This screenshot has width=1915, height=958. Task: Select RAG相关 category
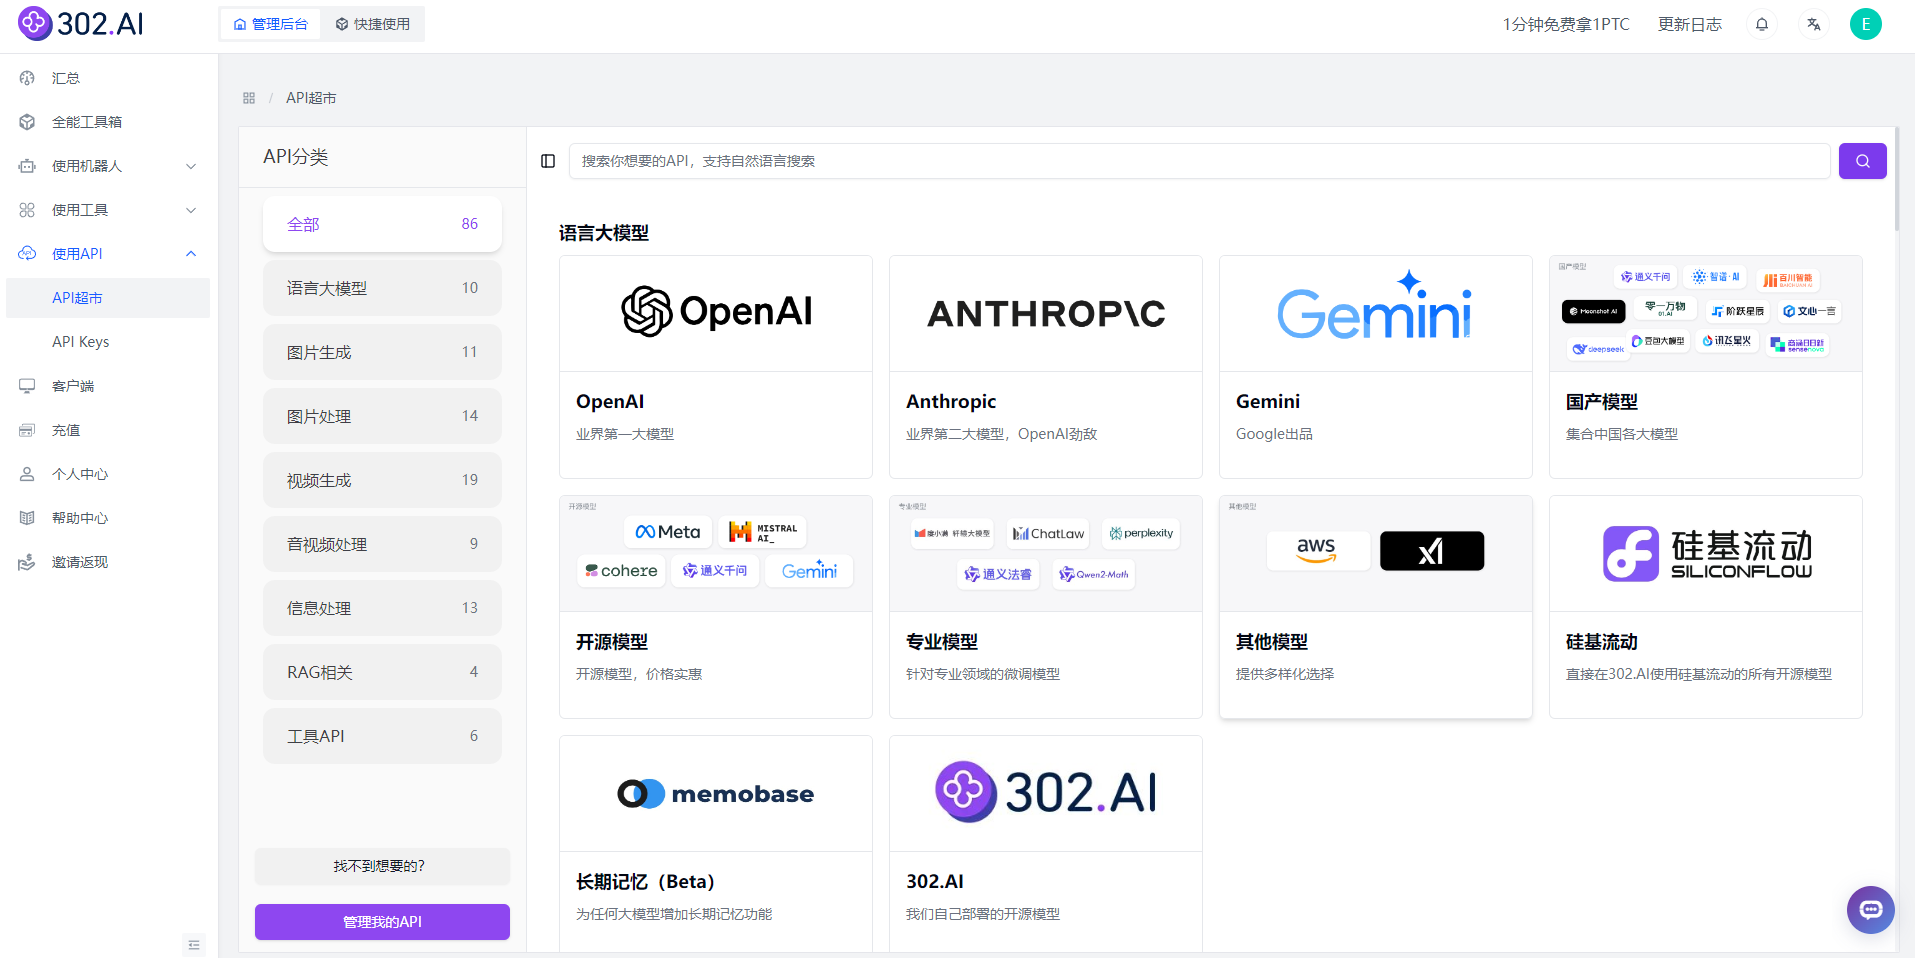click(382, 672)
